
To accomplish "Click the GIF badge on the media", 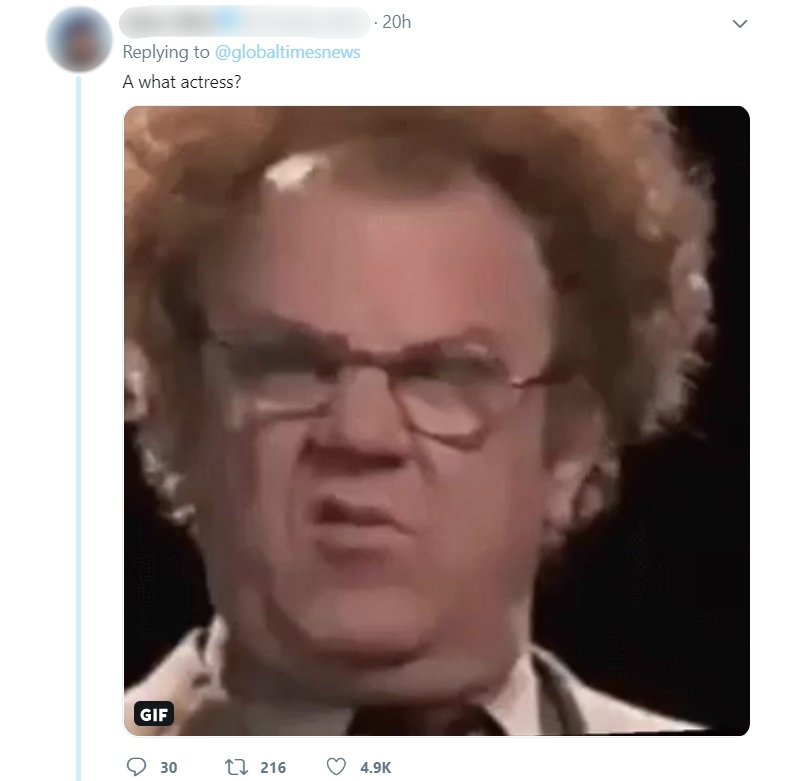I will tap(154, 714).
